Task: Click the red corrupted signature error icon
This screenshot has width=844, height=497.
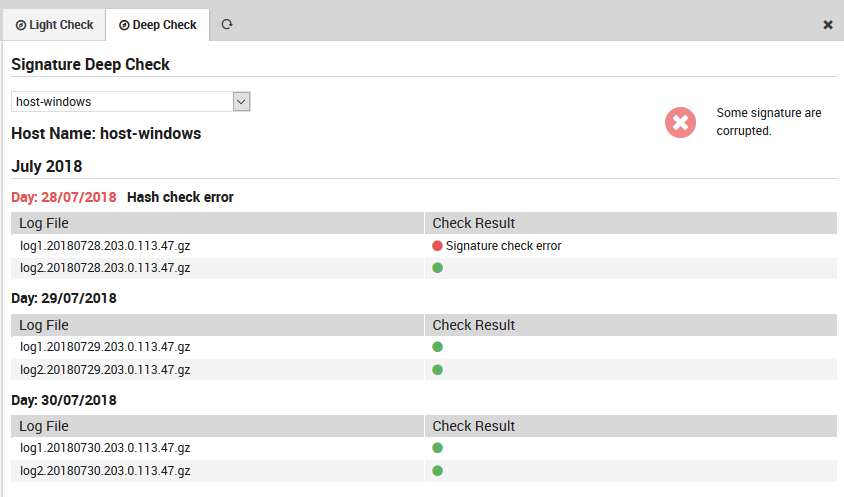Action: (x=680, y=122)
